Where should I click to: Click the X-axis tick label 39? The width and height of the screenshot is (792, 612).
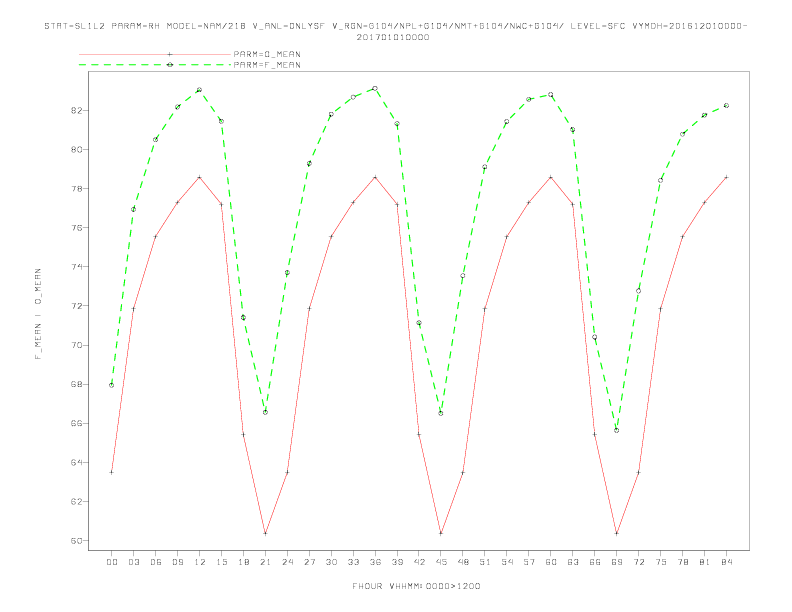397,562
